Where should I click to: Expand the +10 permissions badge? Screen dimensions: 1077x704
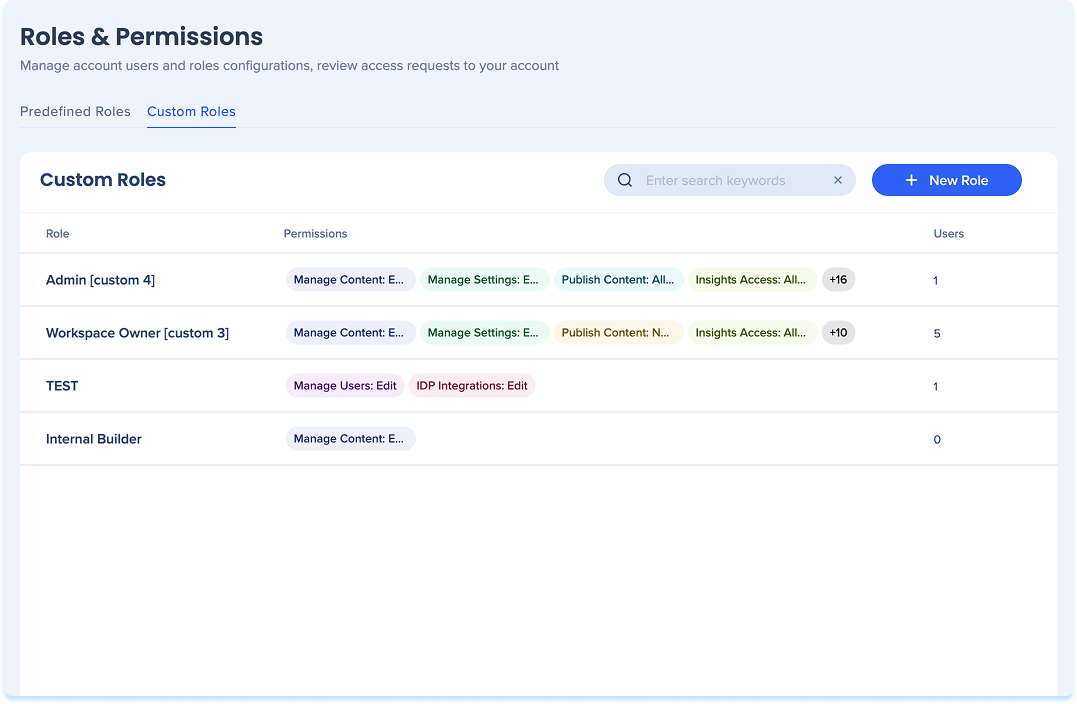[x=838, y=333]
